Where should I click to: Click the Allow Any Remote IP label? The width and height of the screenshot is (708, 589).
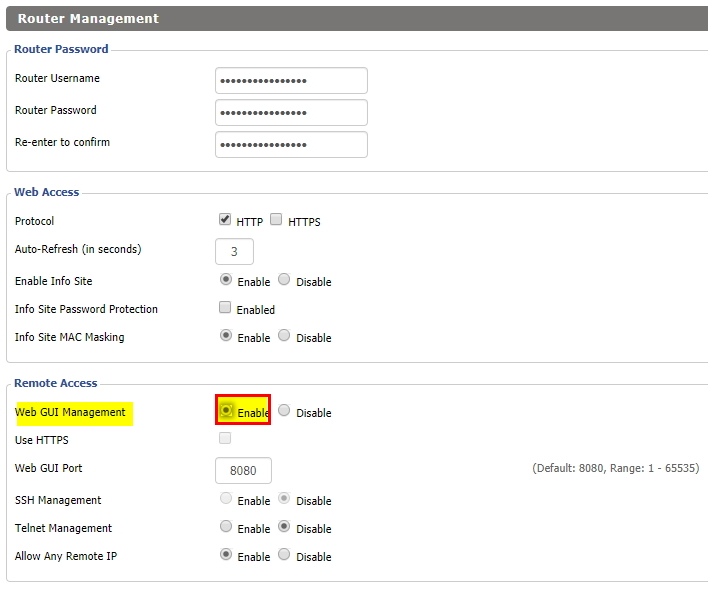coord(66,556)
